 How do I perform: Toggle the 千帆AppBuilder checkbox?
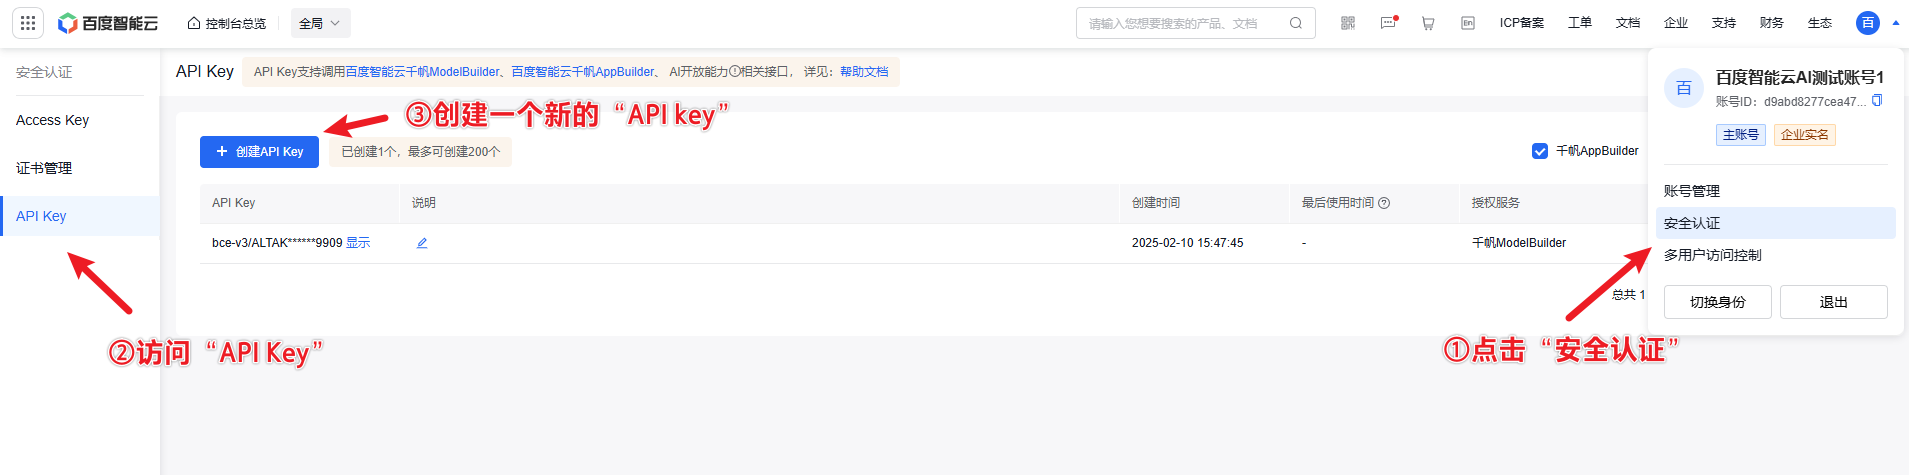coord(1540,151)
